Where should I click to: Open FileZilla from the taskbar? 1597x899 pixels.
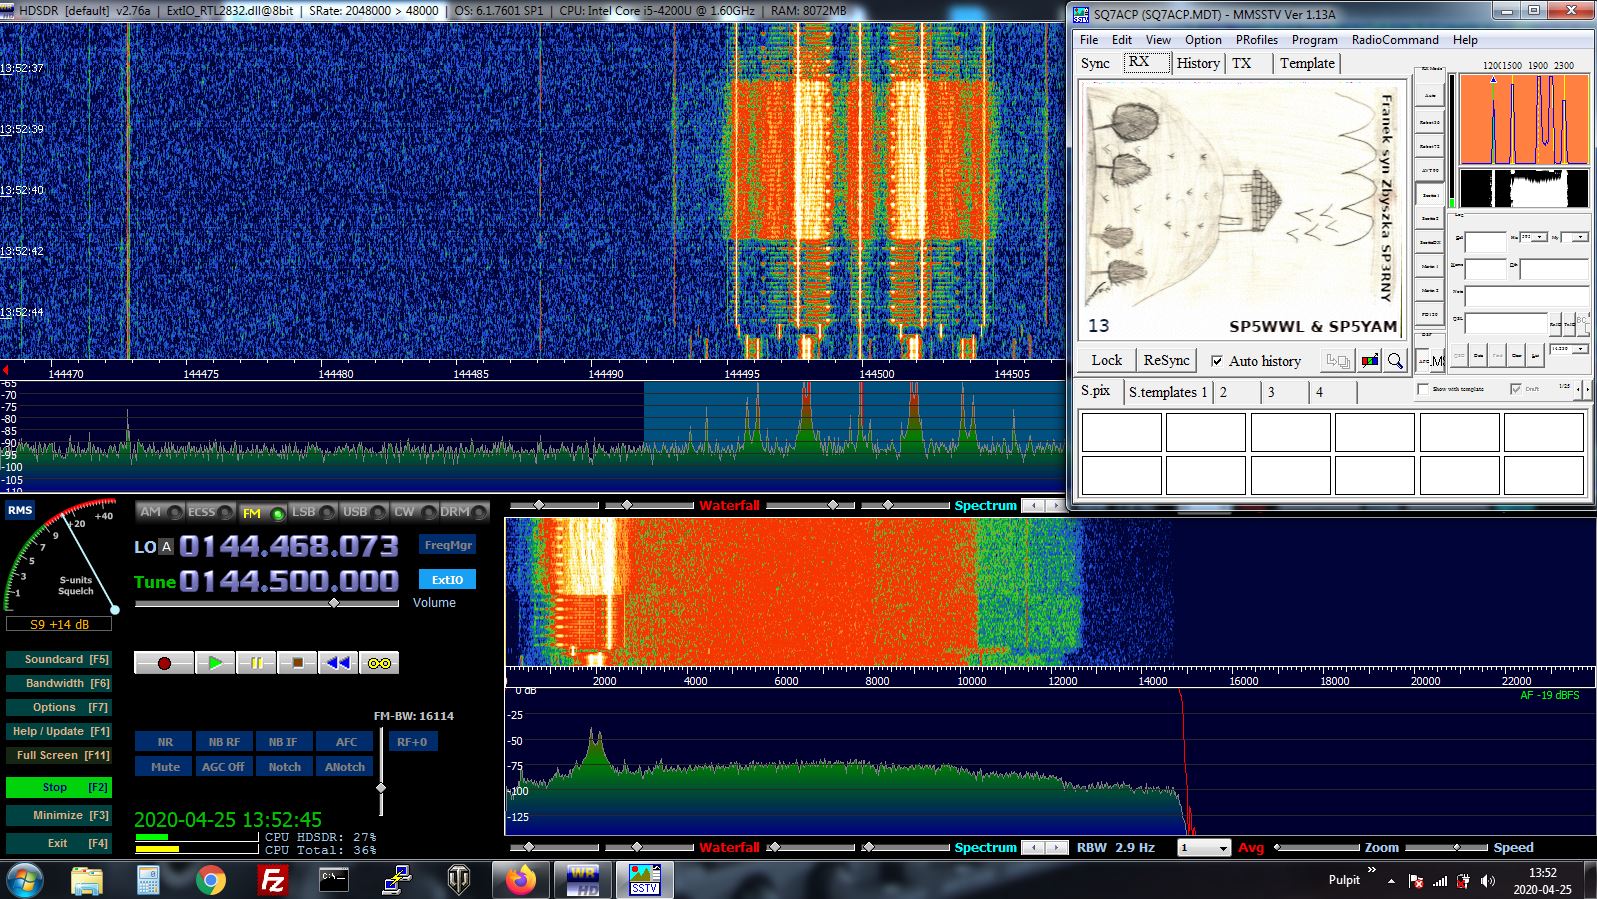(272, 880)
